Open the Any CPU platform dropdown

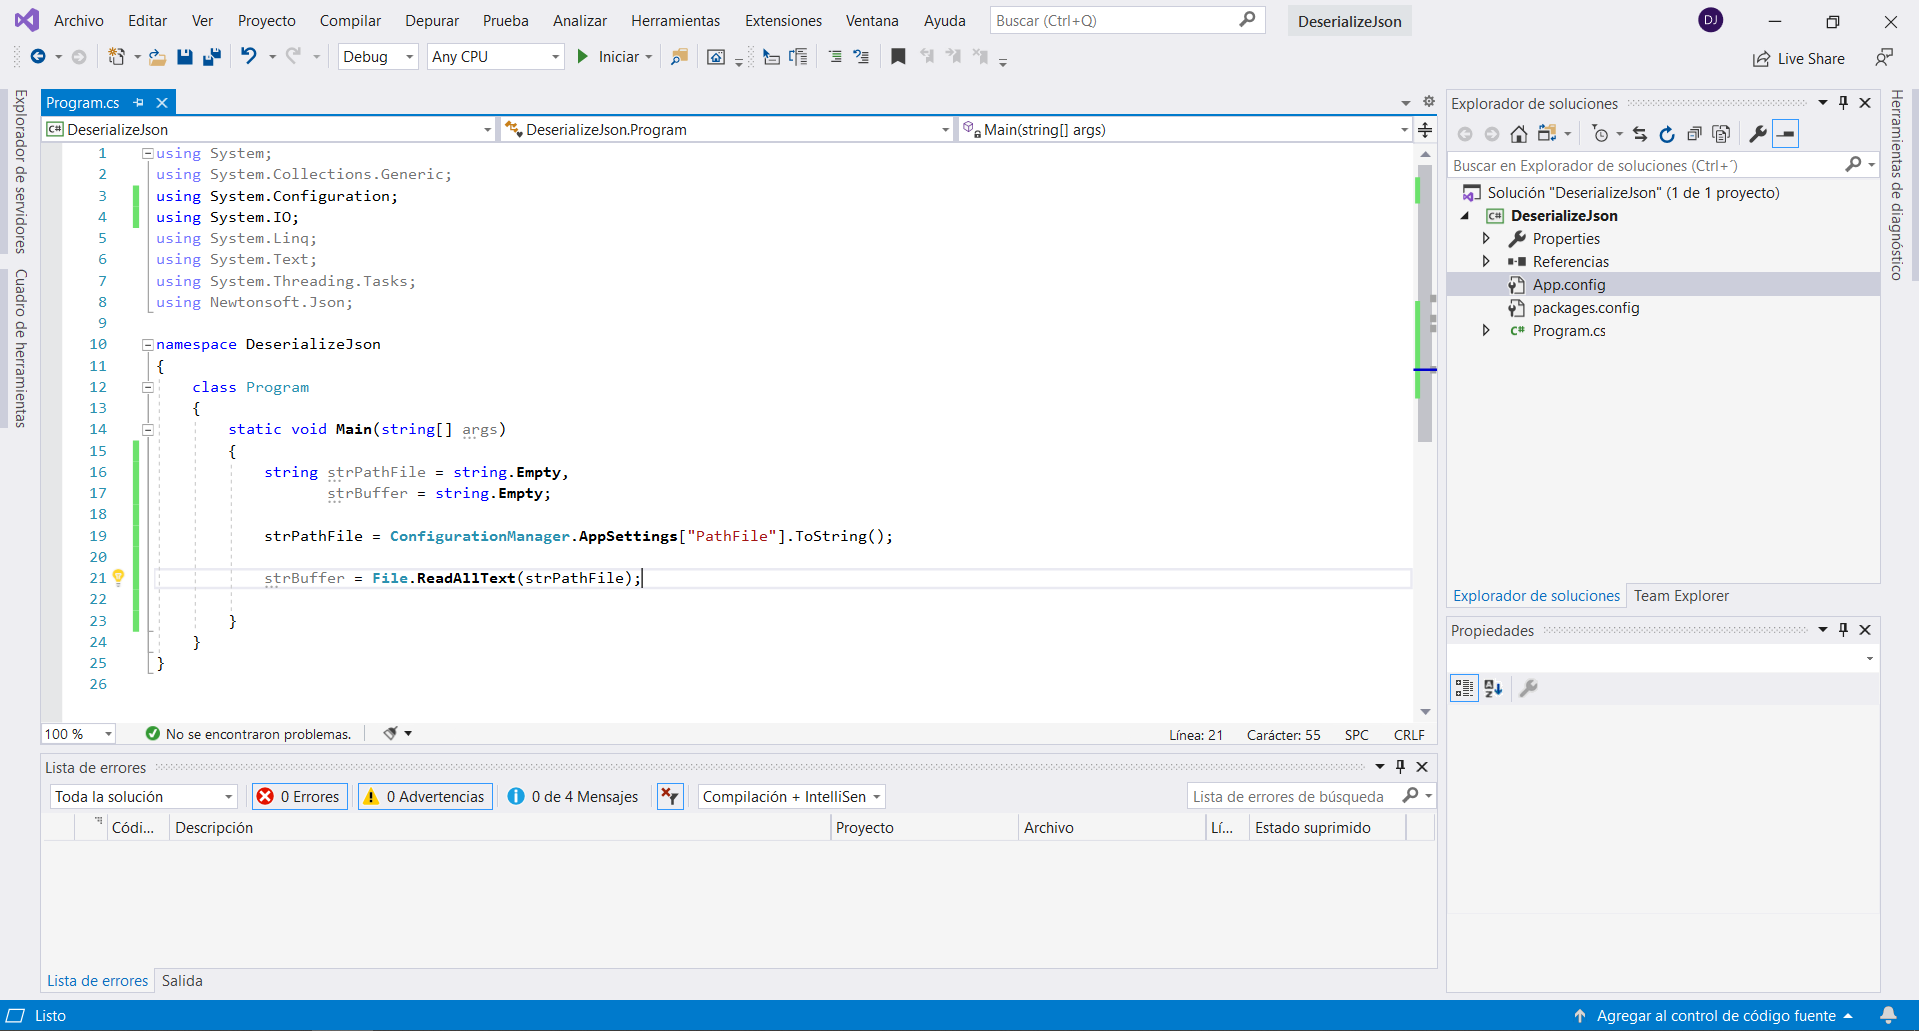[x=495, y=57]
